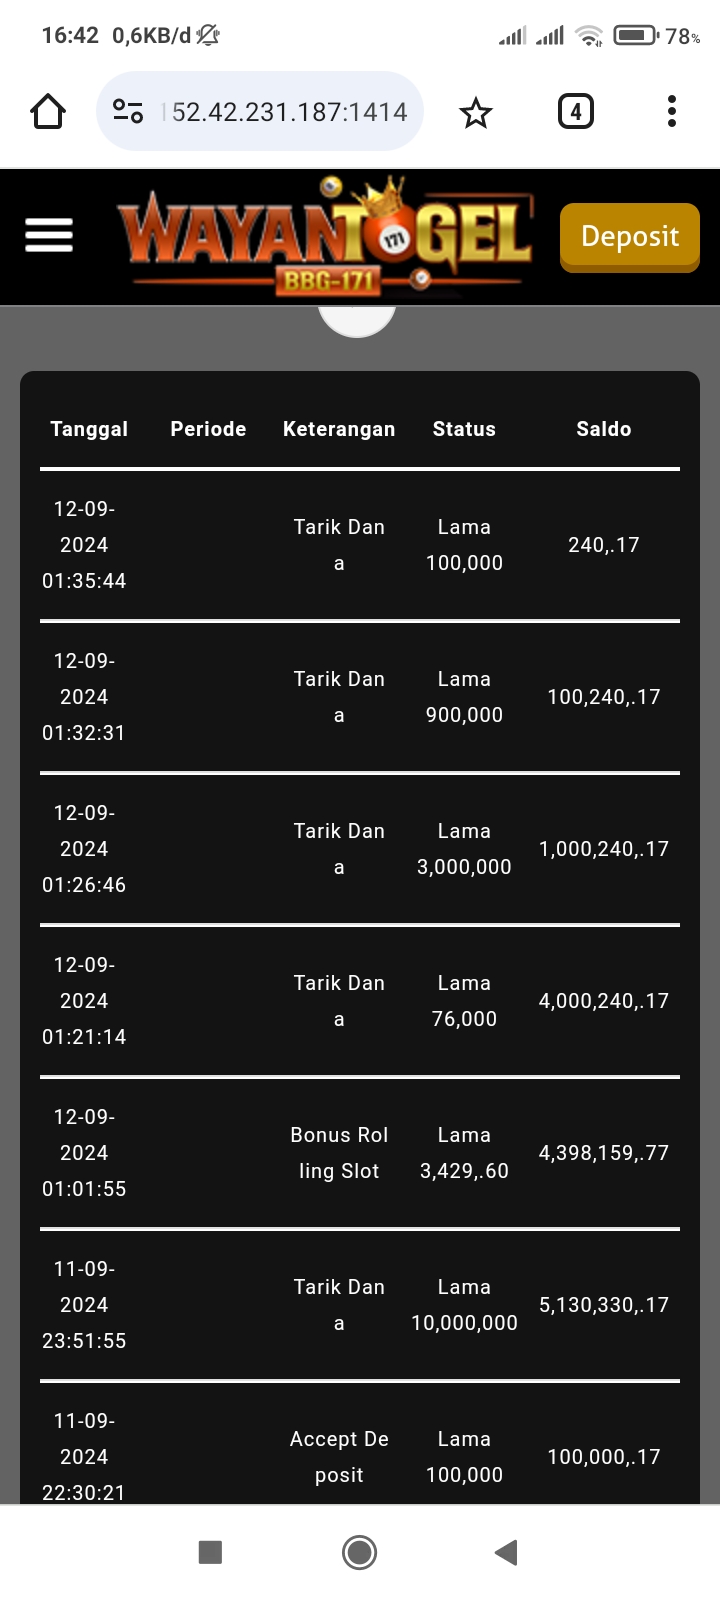Click the Deposit button
Image resolution: width=720 pixels, height=1600 pixels.
pos(629,237)
